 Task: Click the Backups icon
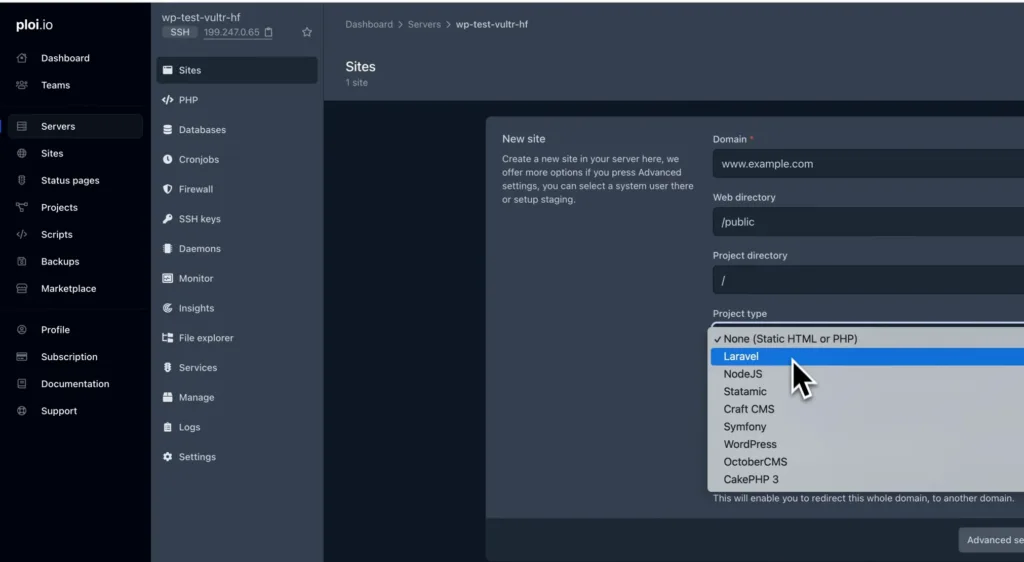[x=22, y=261]
